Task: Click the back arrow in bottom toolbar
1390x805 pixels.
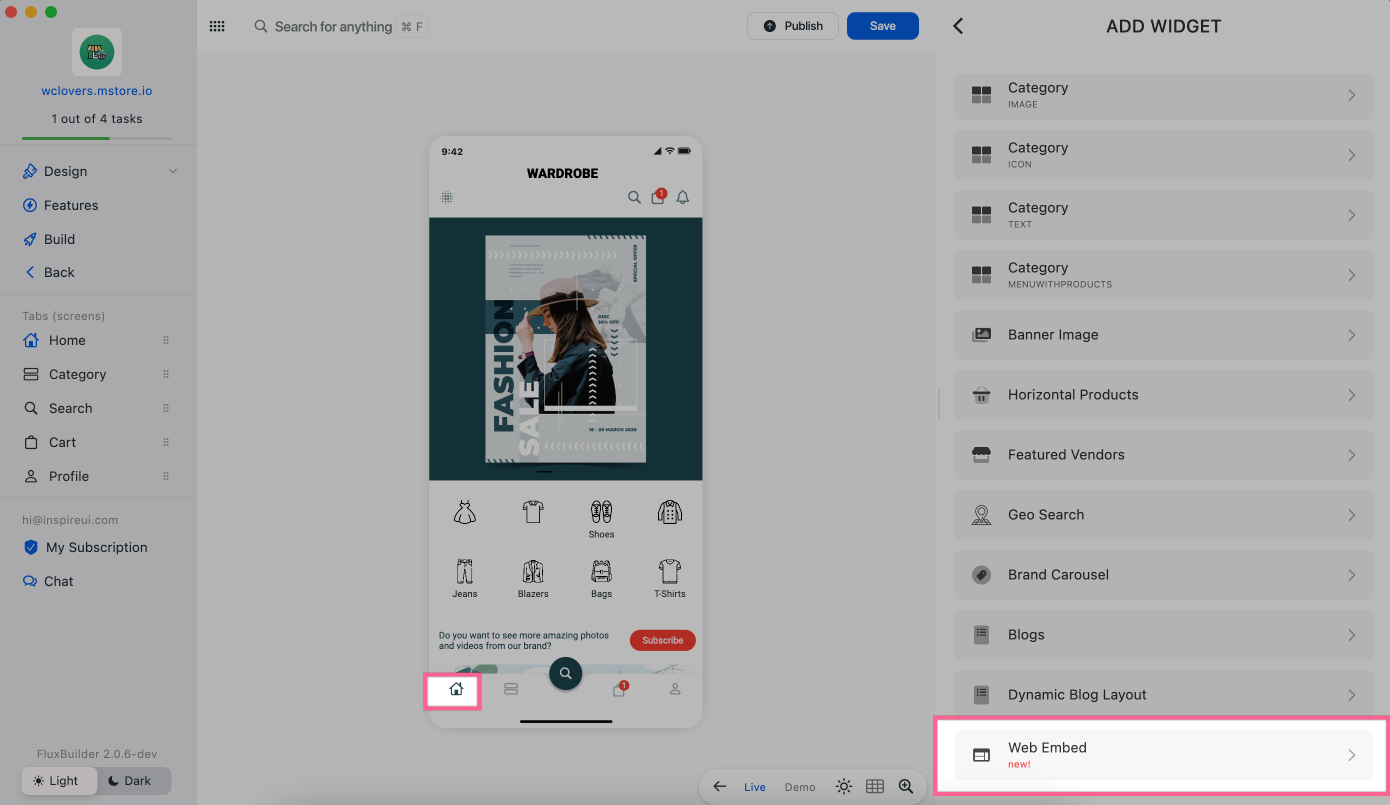Action: click(x=719, y=787)
